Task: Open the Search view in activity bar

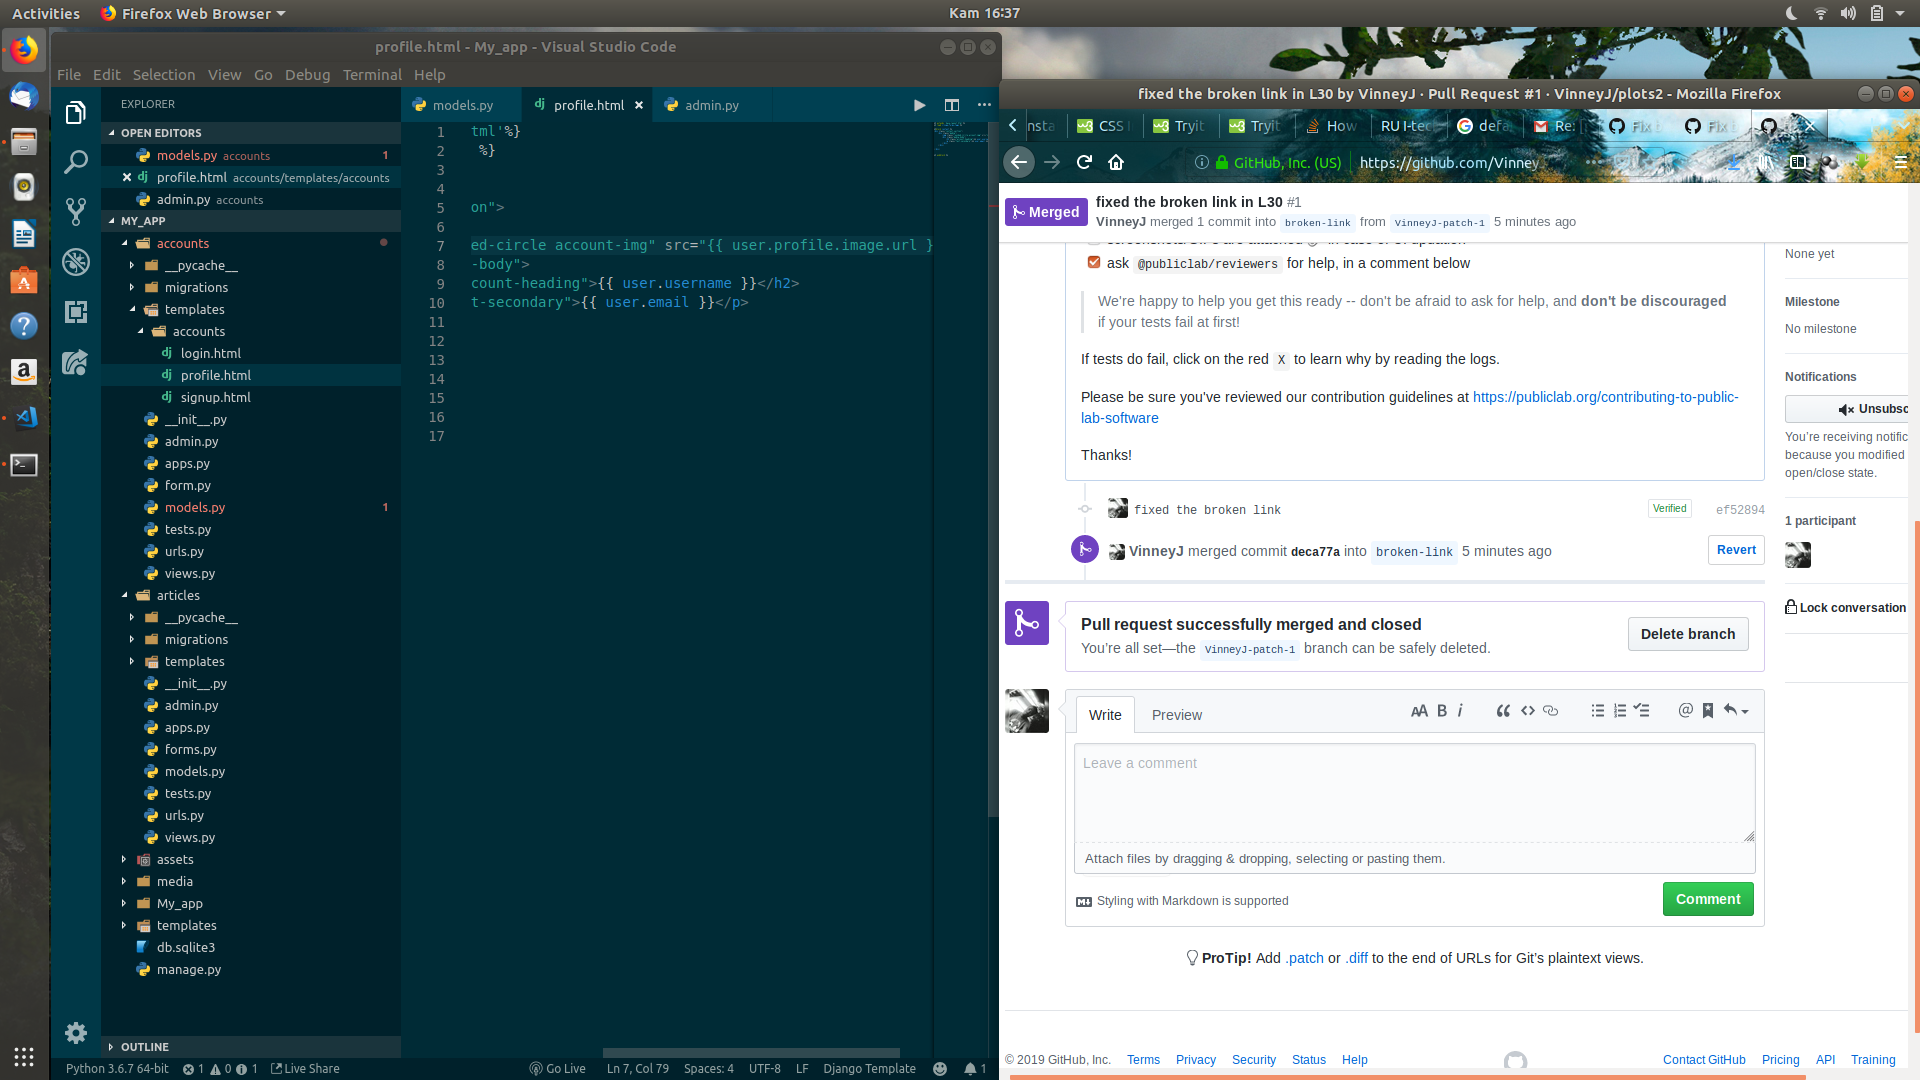Action: point(76,161)
